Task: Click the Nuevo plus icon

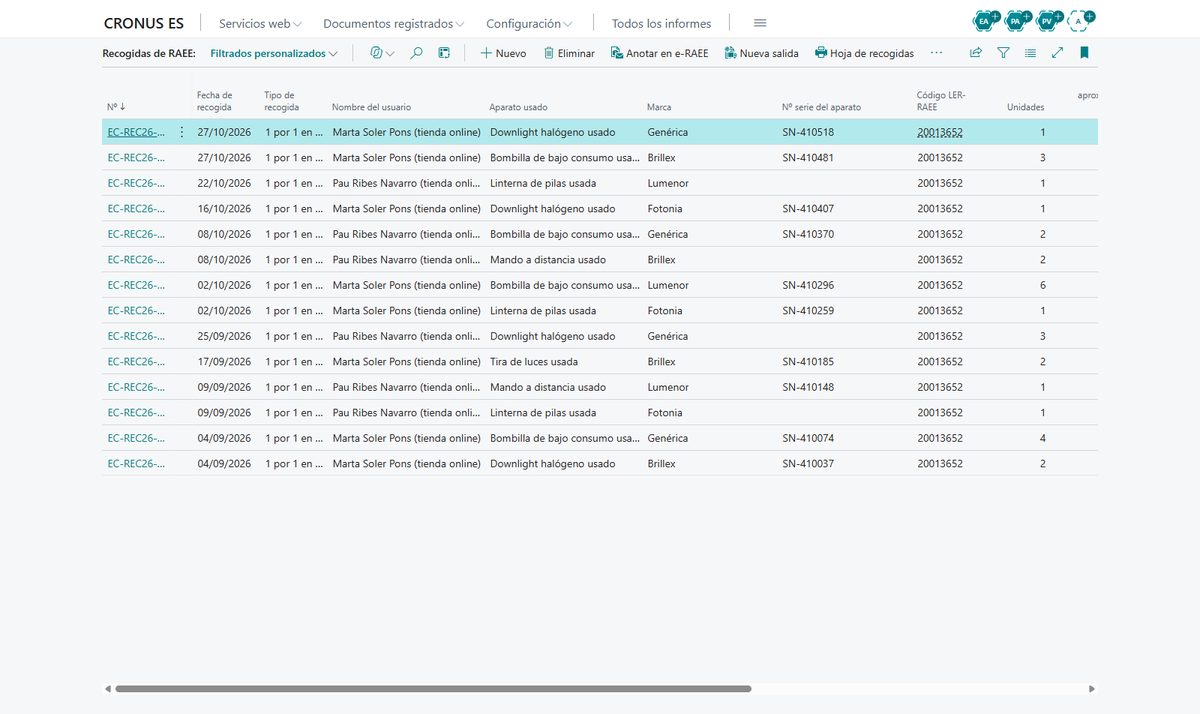Action: (486, 53)
